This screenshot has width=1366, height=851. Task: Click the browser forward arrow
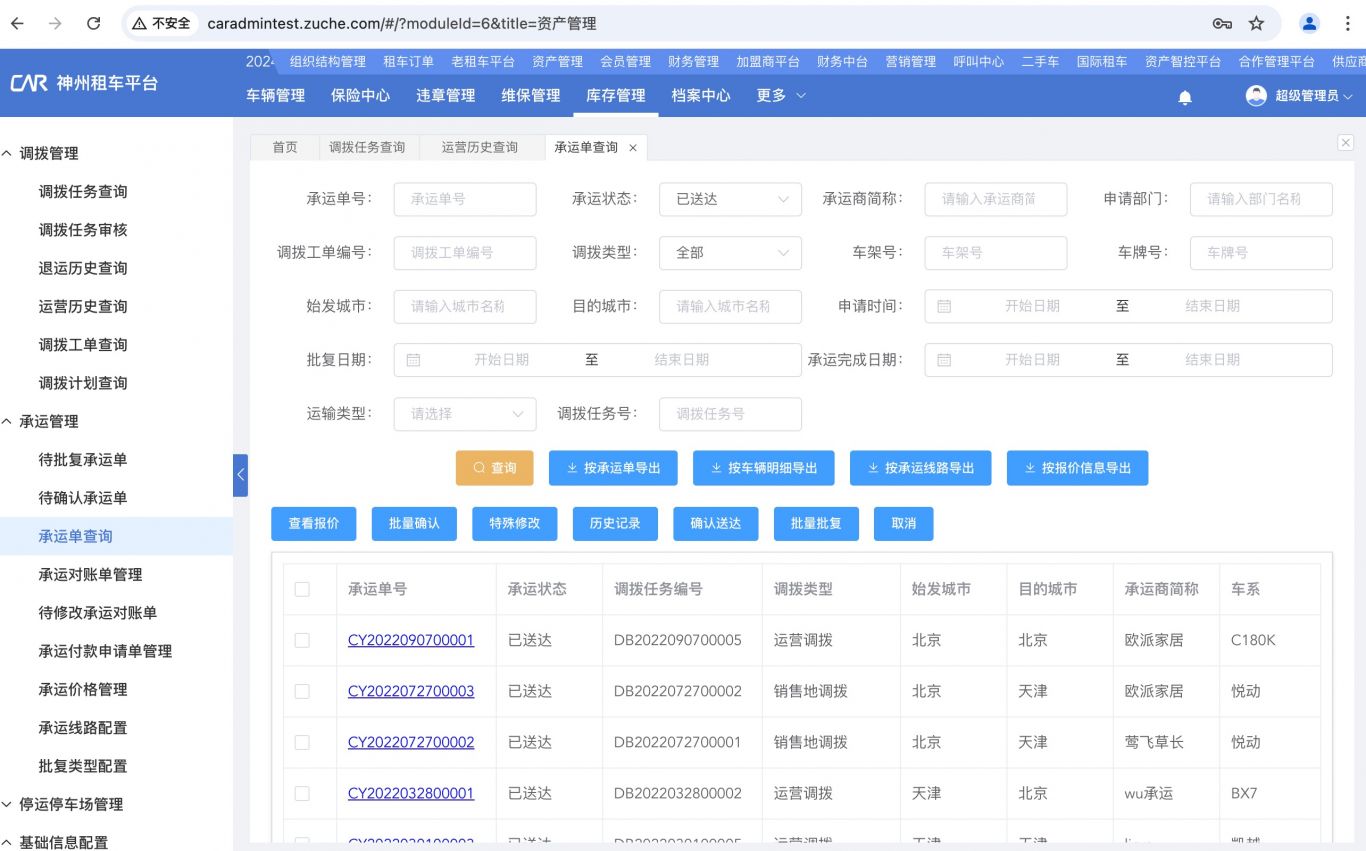click(x=55, y=23)
